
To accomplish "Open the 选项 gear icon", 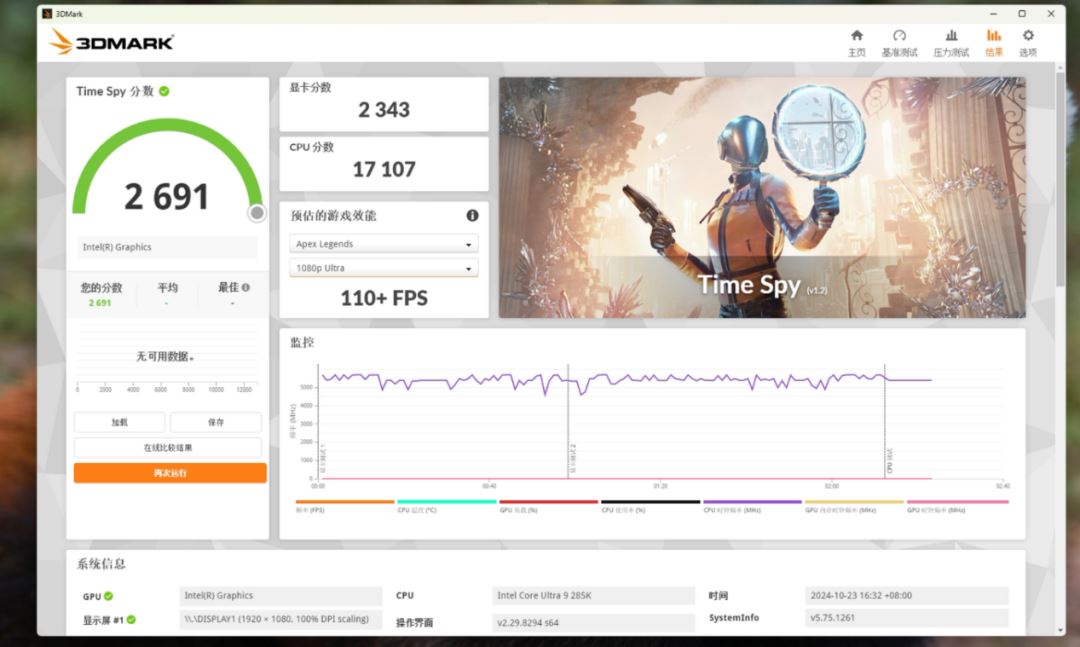I will (1027, 36).
